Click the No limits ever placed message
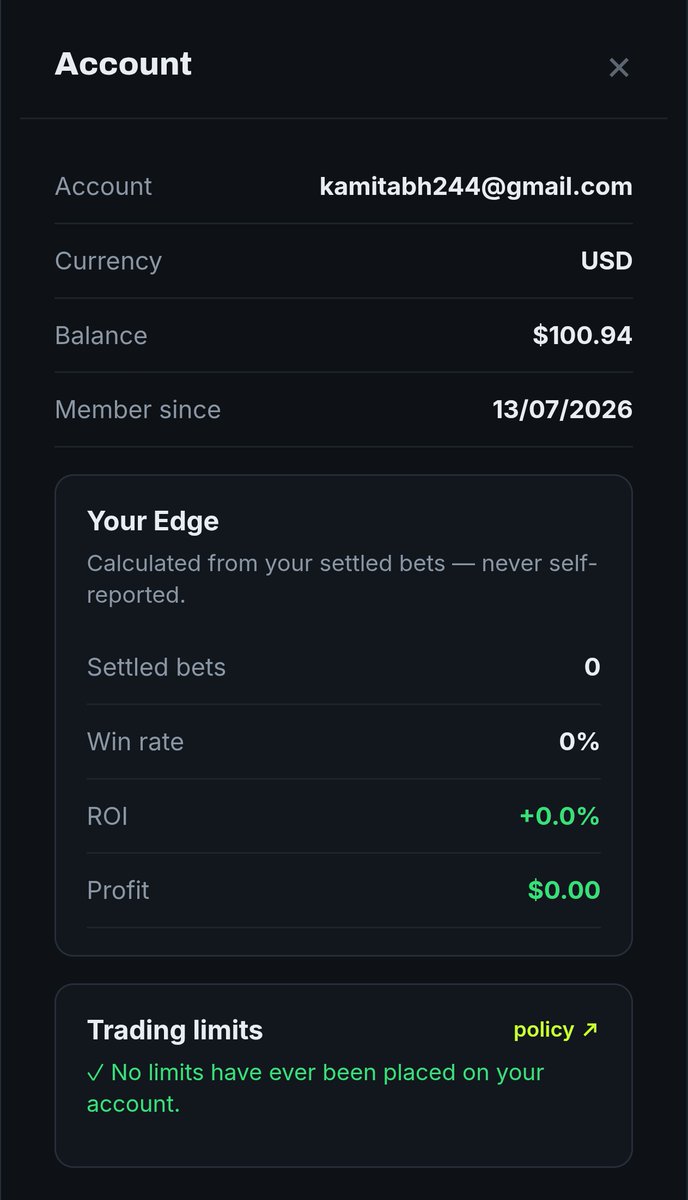The width and height of the screenshot is (688, 1200). pyautogui.click(x=315, y=1088)
